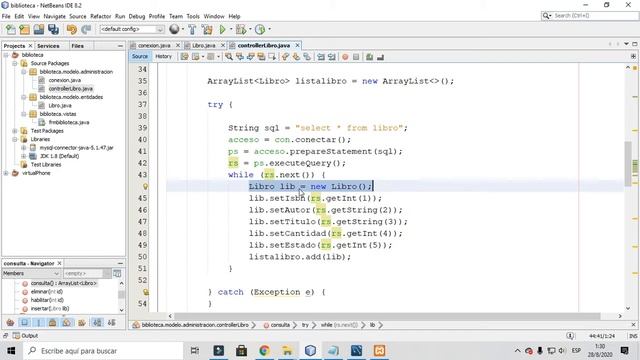Click the Build Project hammer icon
This screenshot has height=360, width=640.
point(192,29)
